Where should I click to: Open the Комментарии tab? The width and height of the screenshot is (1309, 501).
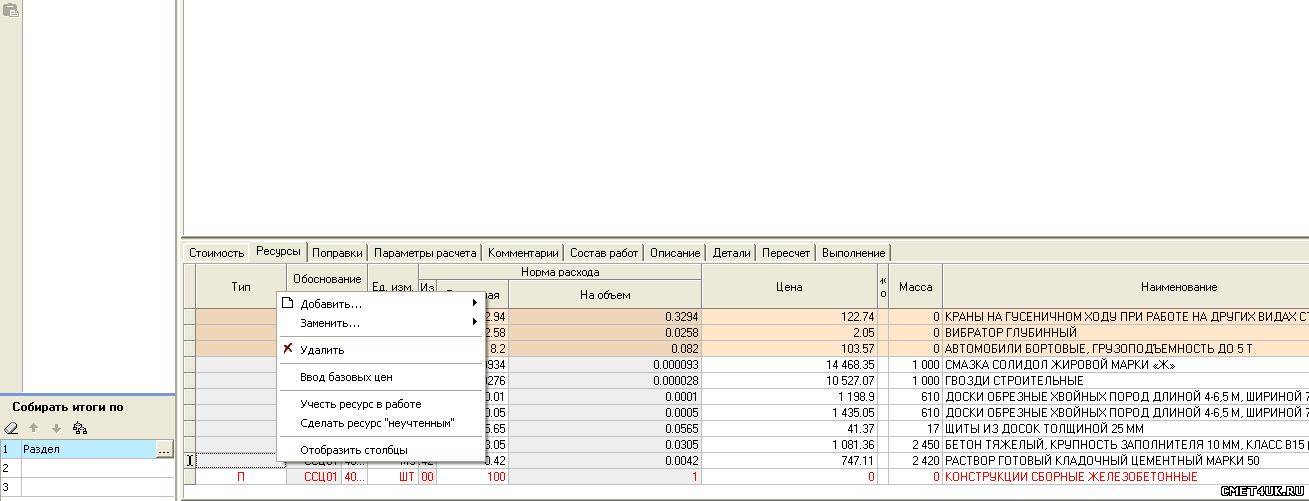point(523,253)
